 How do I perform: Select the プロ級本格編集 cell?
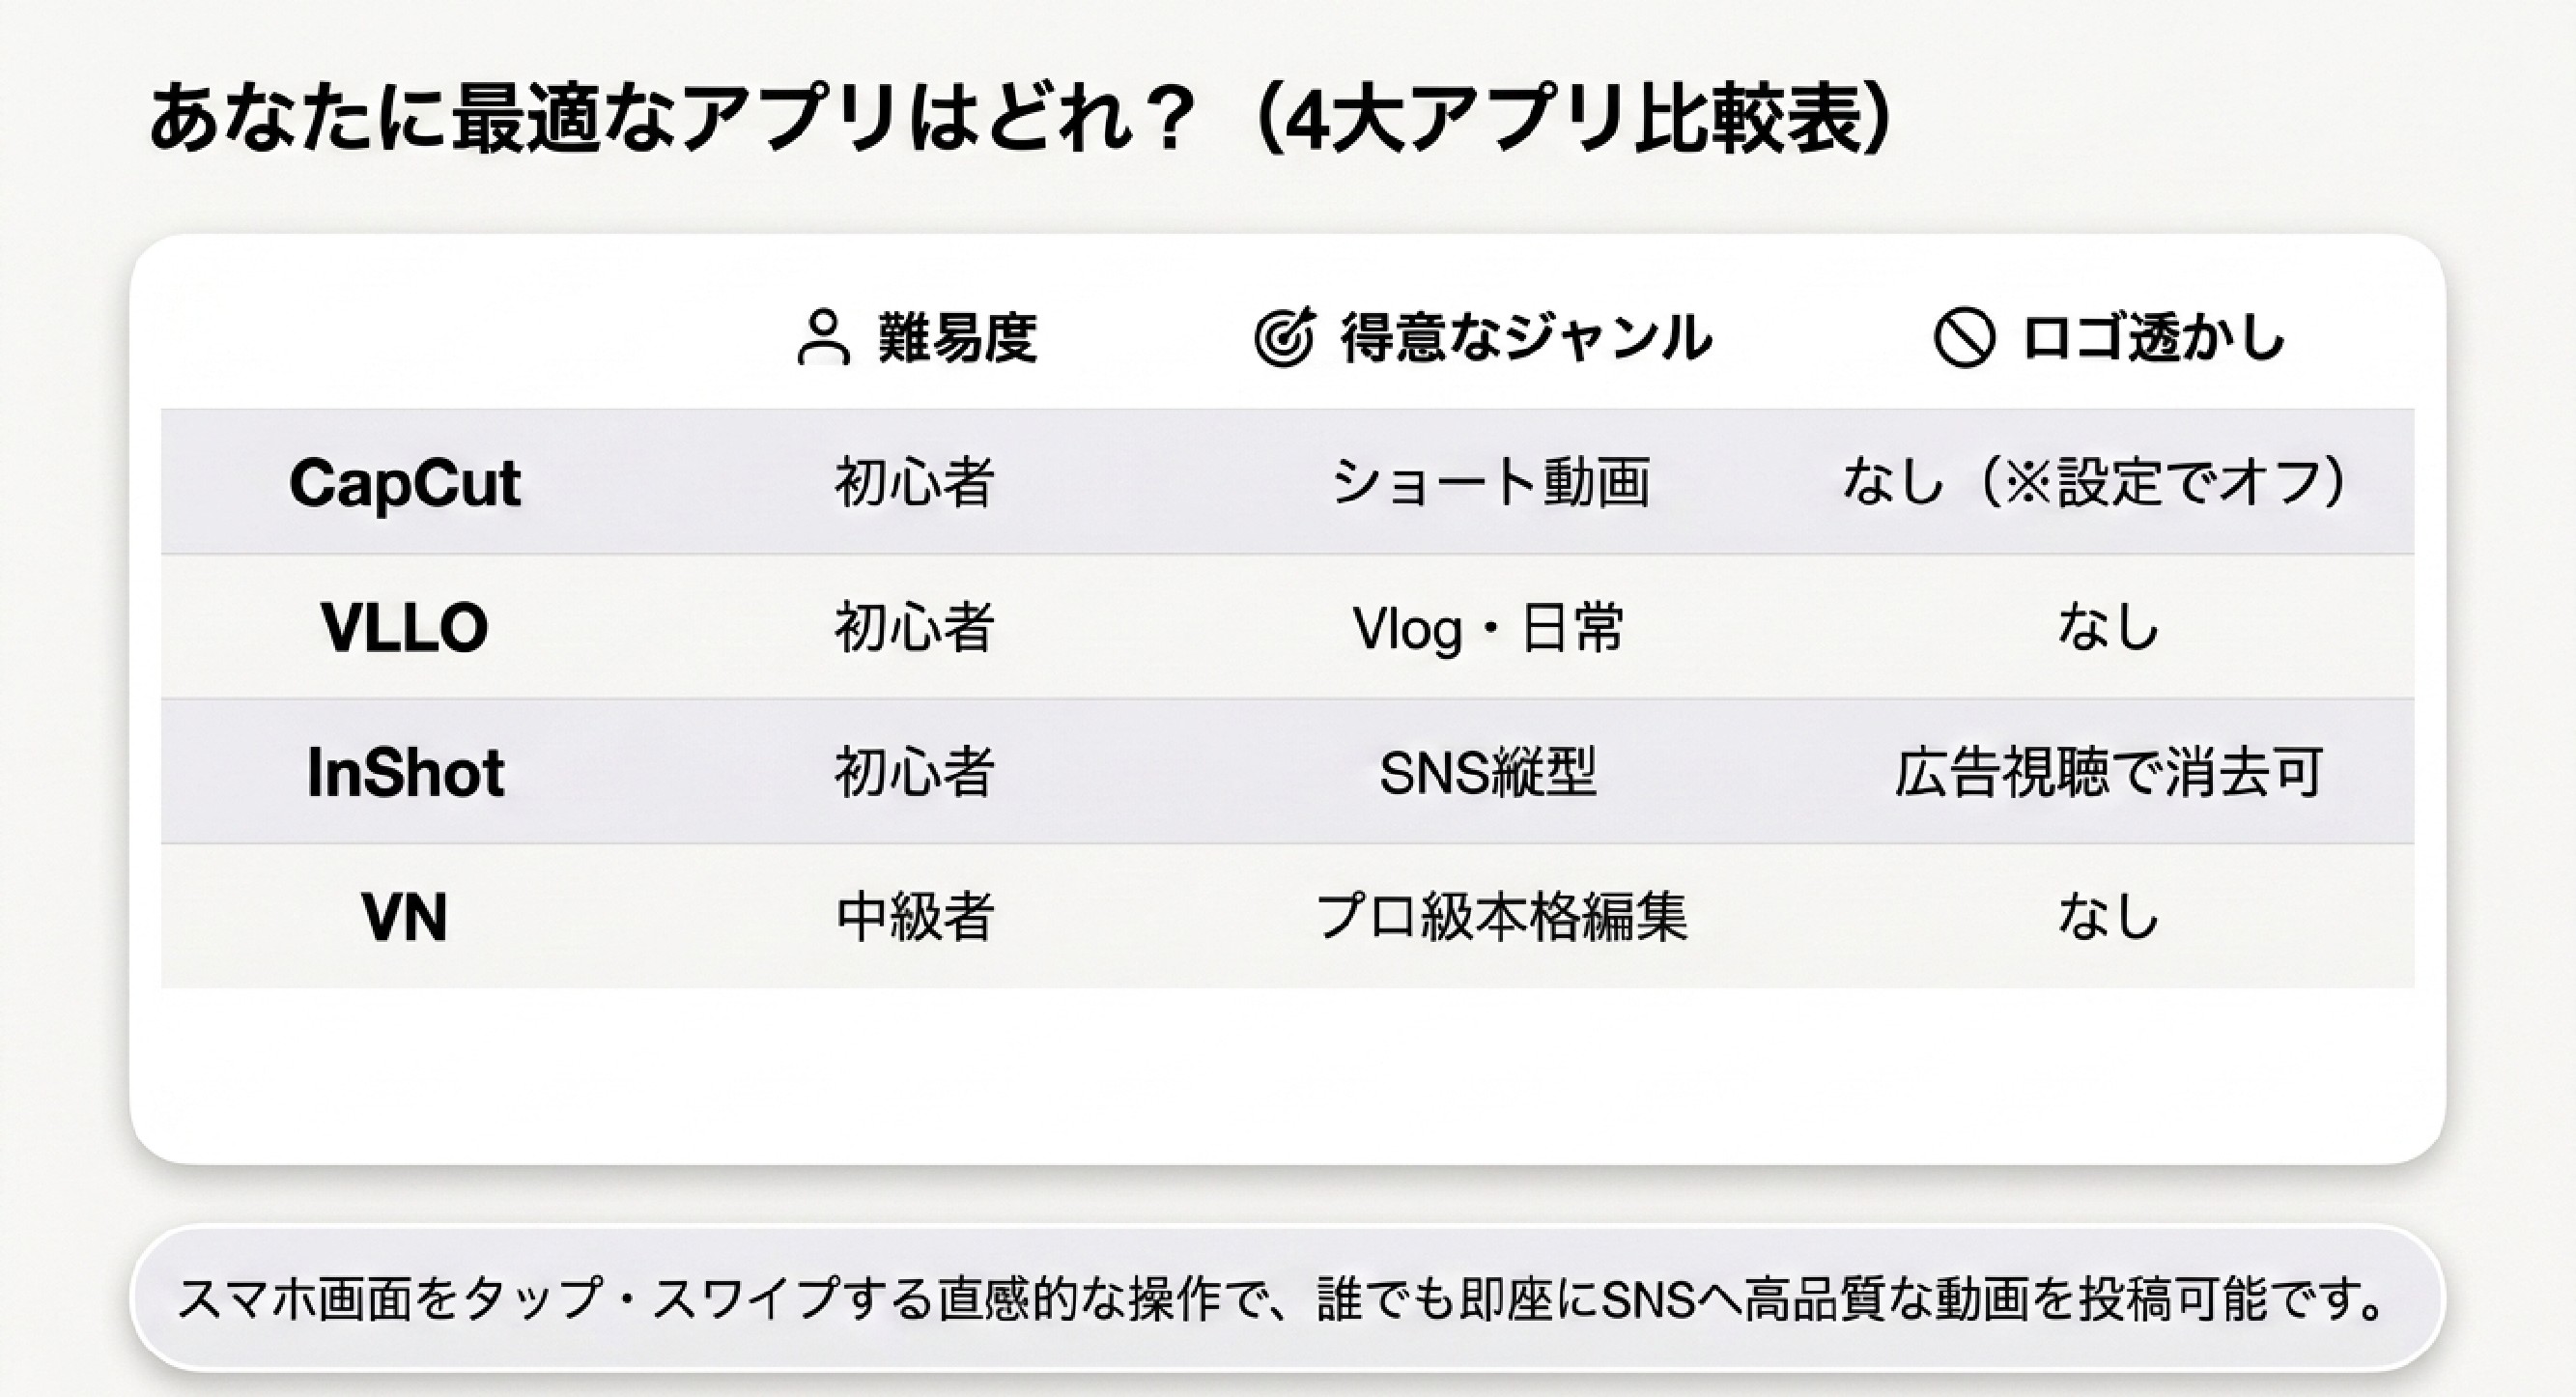coord(1501,917)
